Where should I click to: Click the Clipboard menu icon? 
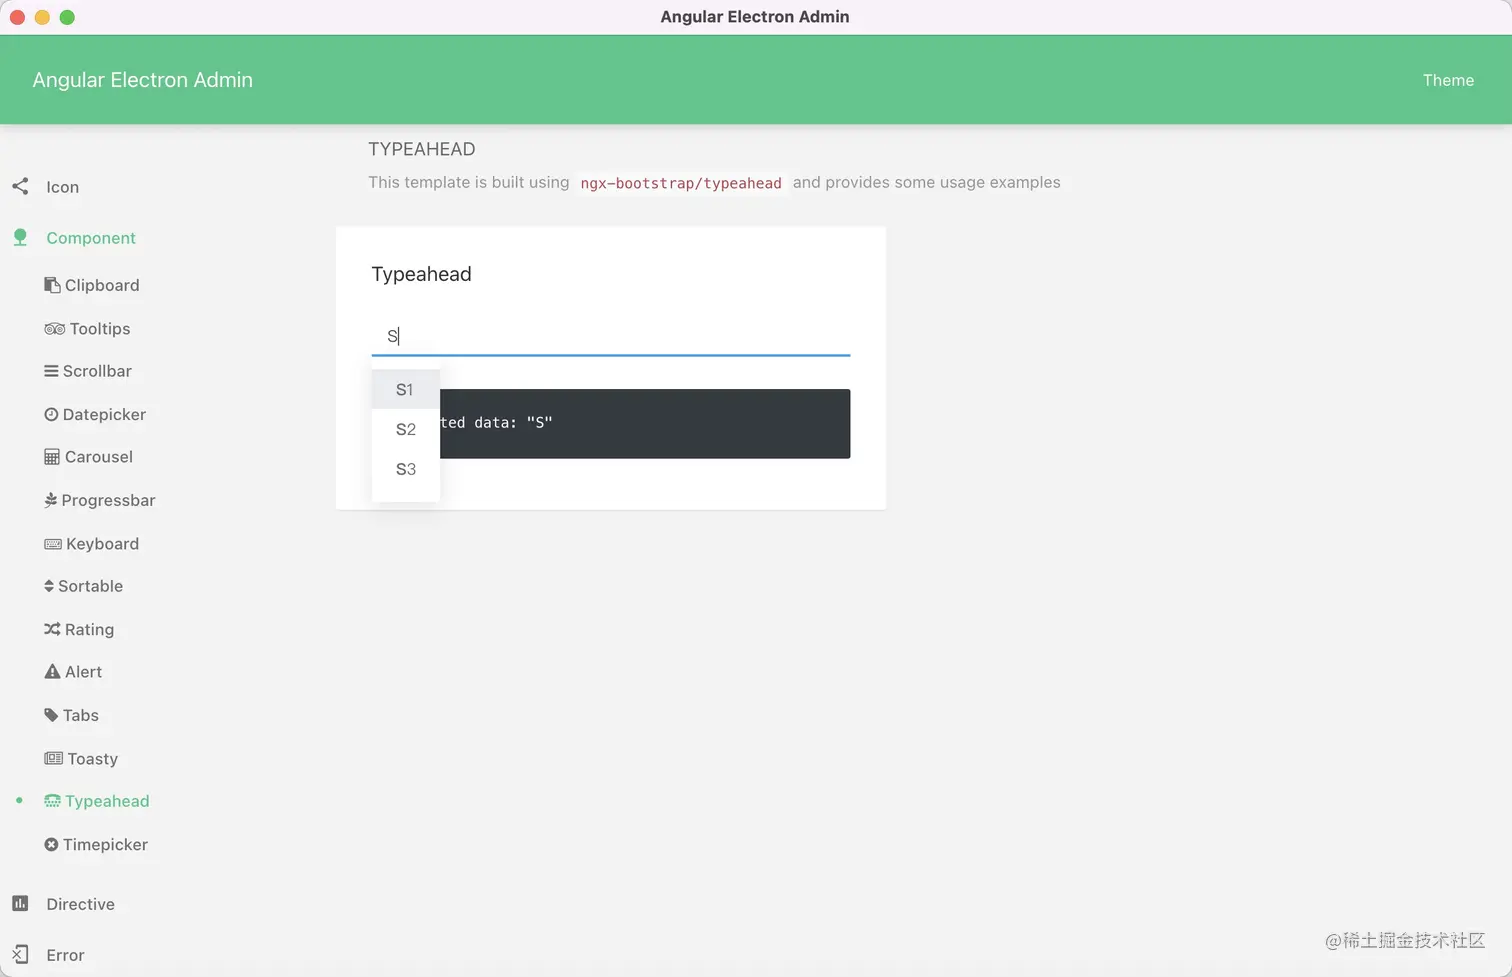tap(52, 285)
